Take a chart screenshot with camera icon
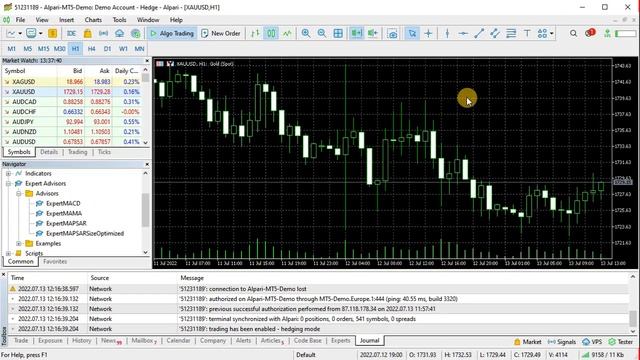The height and width of the screenshot is (360, 640). [x=392, y=33]
